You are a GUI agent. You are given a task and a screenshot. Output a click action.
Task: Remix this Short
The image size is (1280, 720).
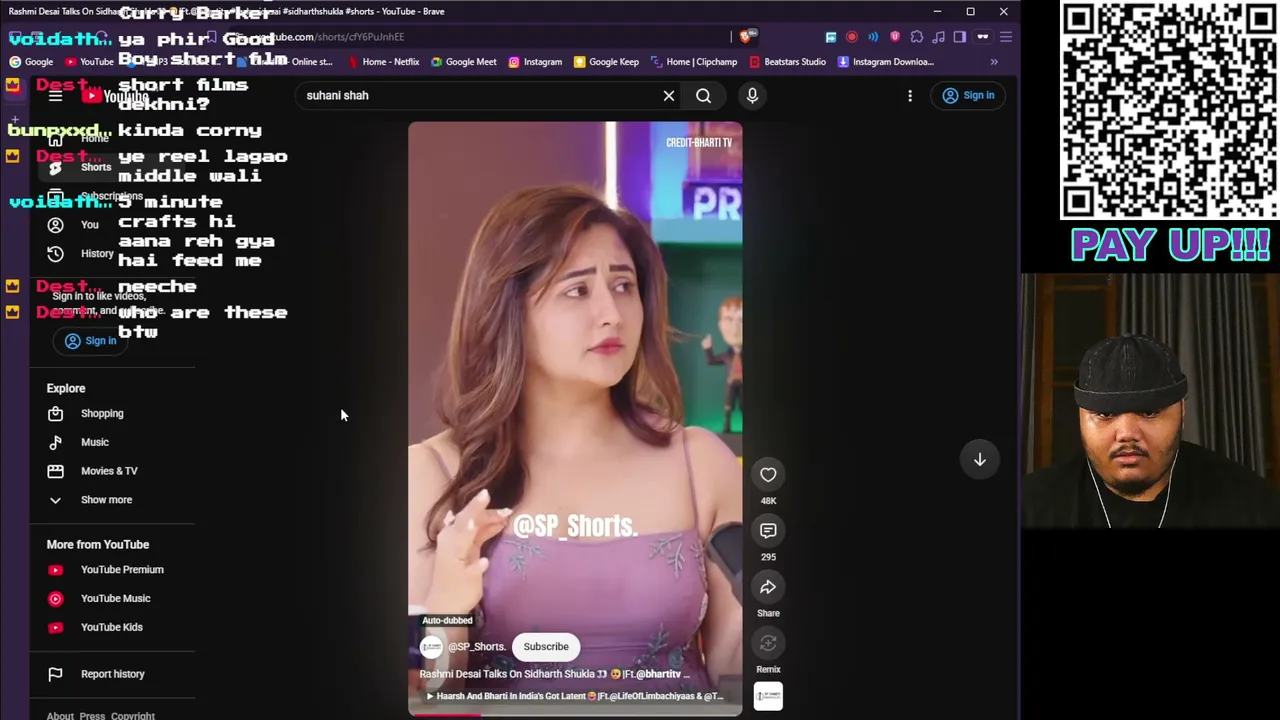[768, 644]
